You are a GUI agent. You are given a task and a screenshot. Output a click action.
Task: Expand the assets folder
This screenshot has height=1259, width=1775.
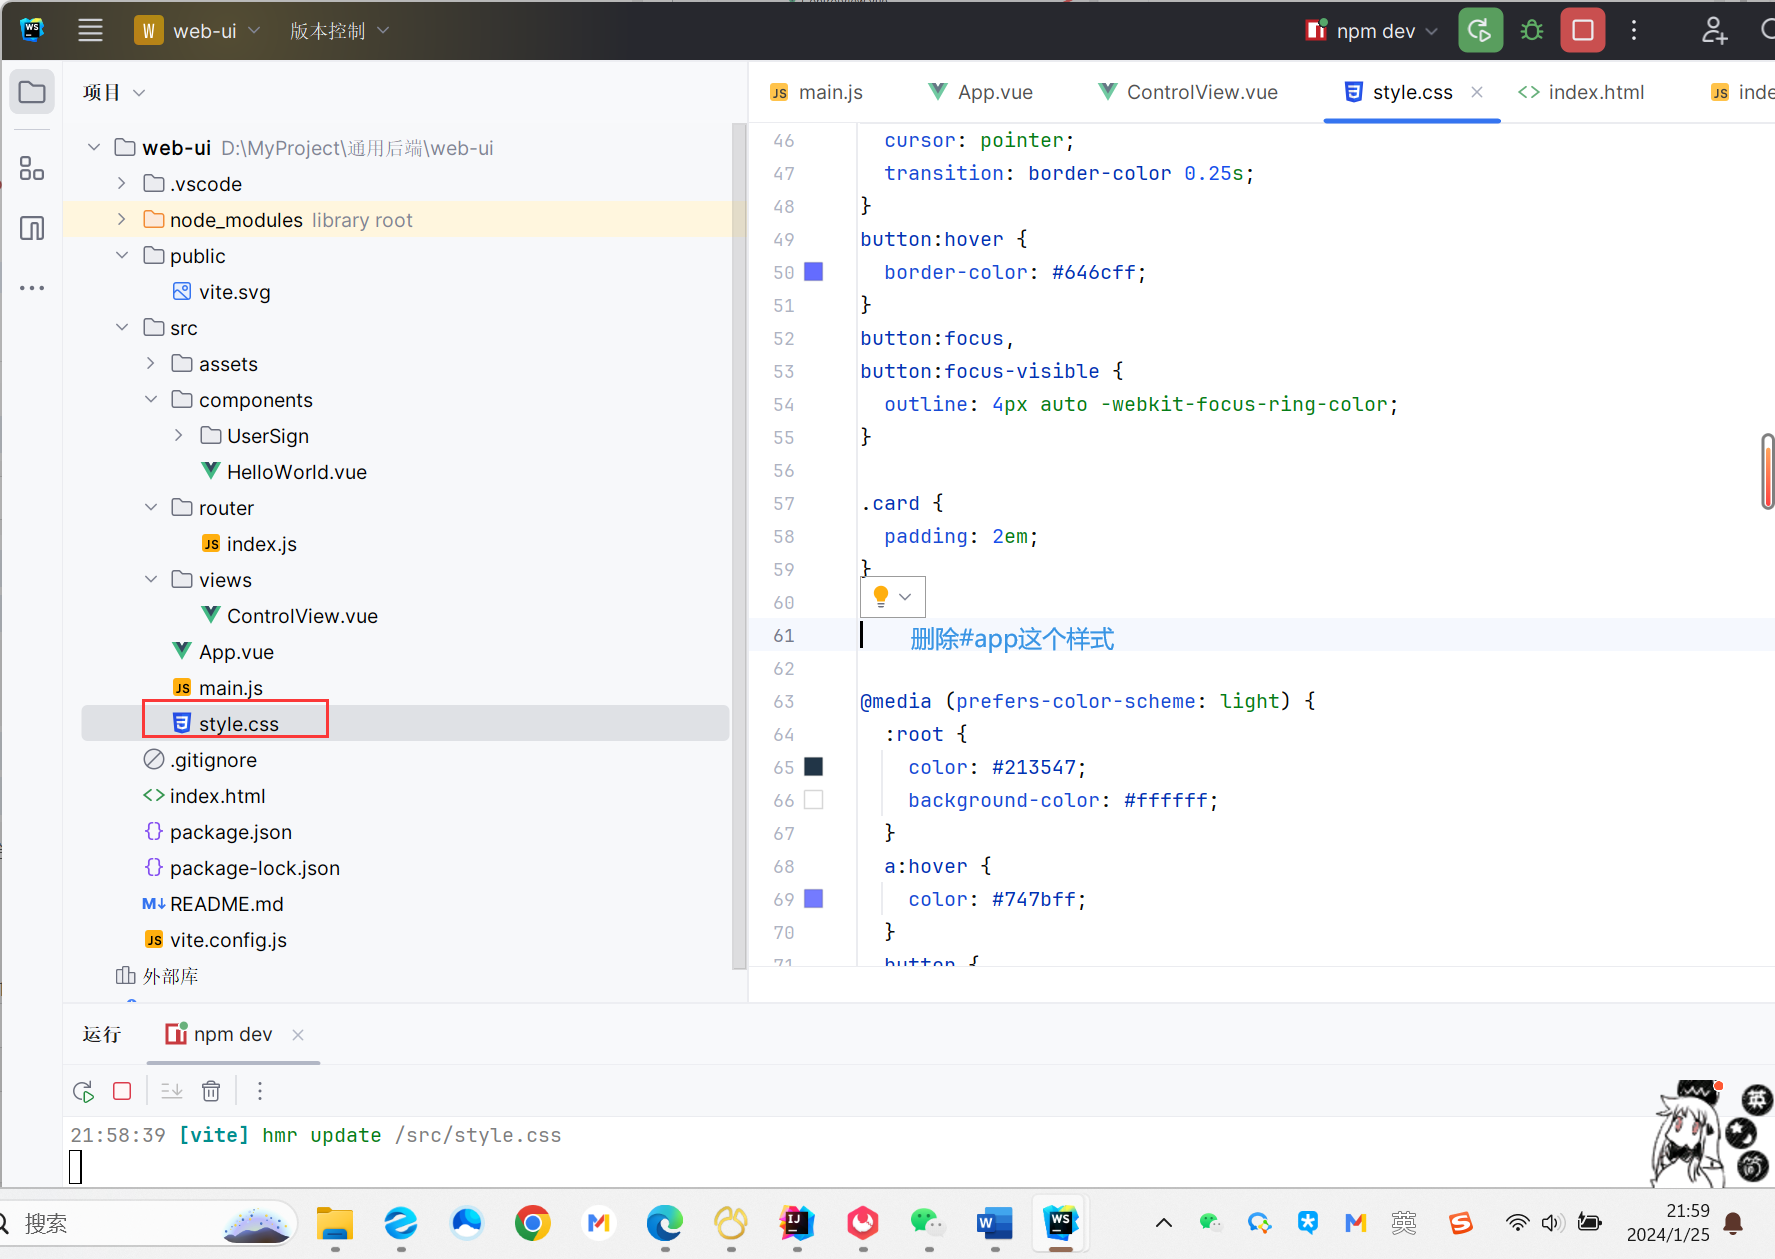150,363
